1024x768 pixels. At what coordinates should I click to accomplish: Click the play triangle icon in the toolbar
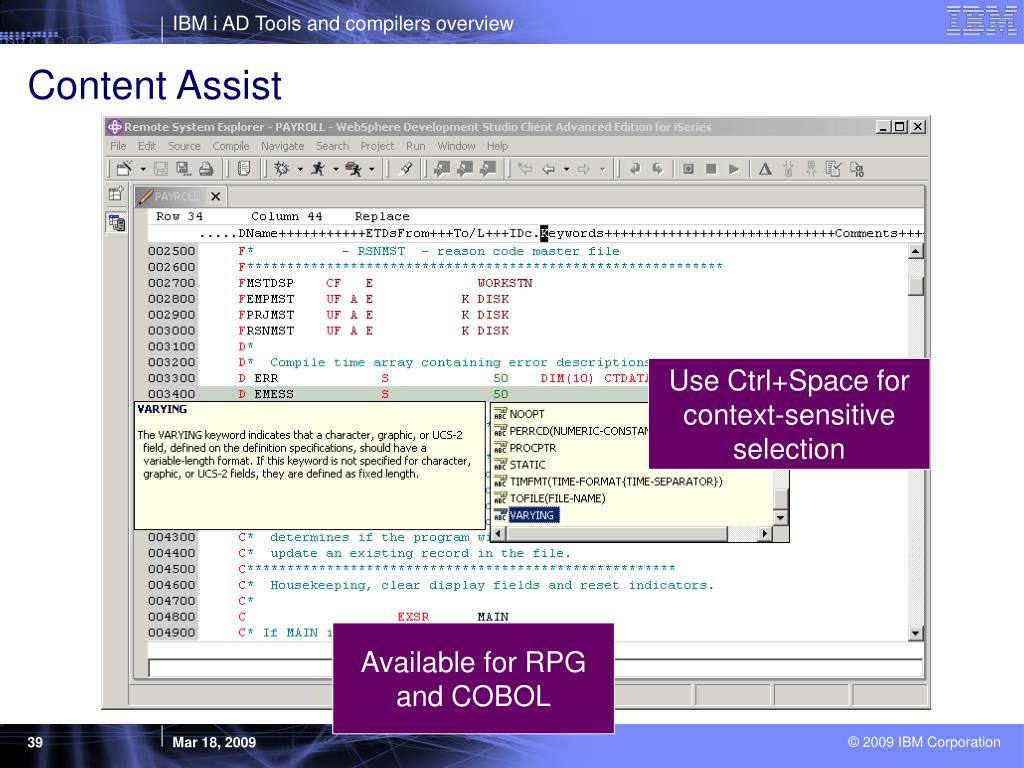coord(734,169)
